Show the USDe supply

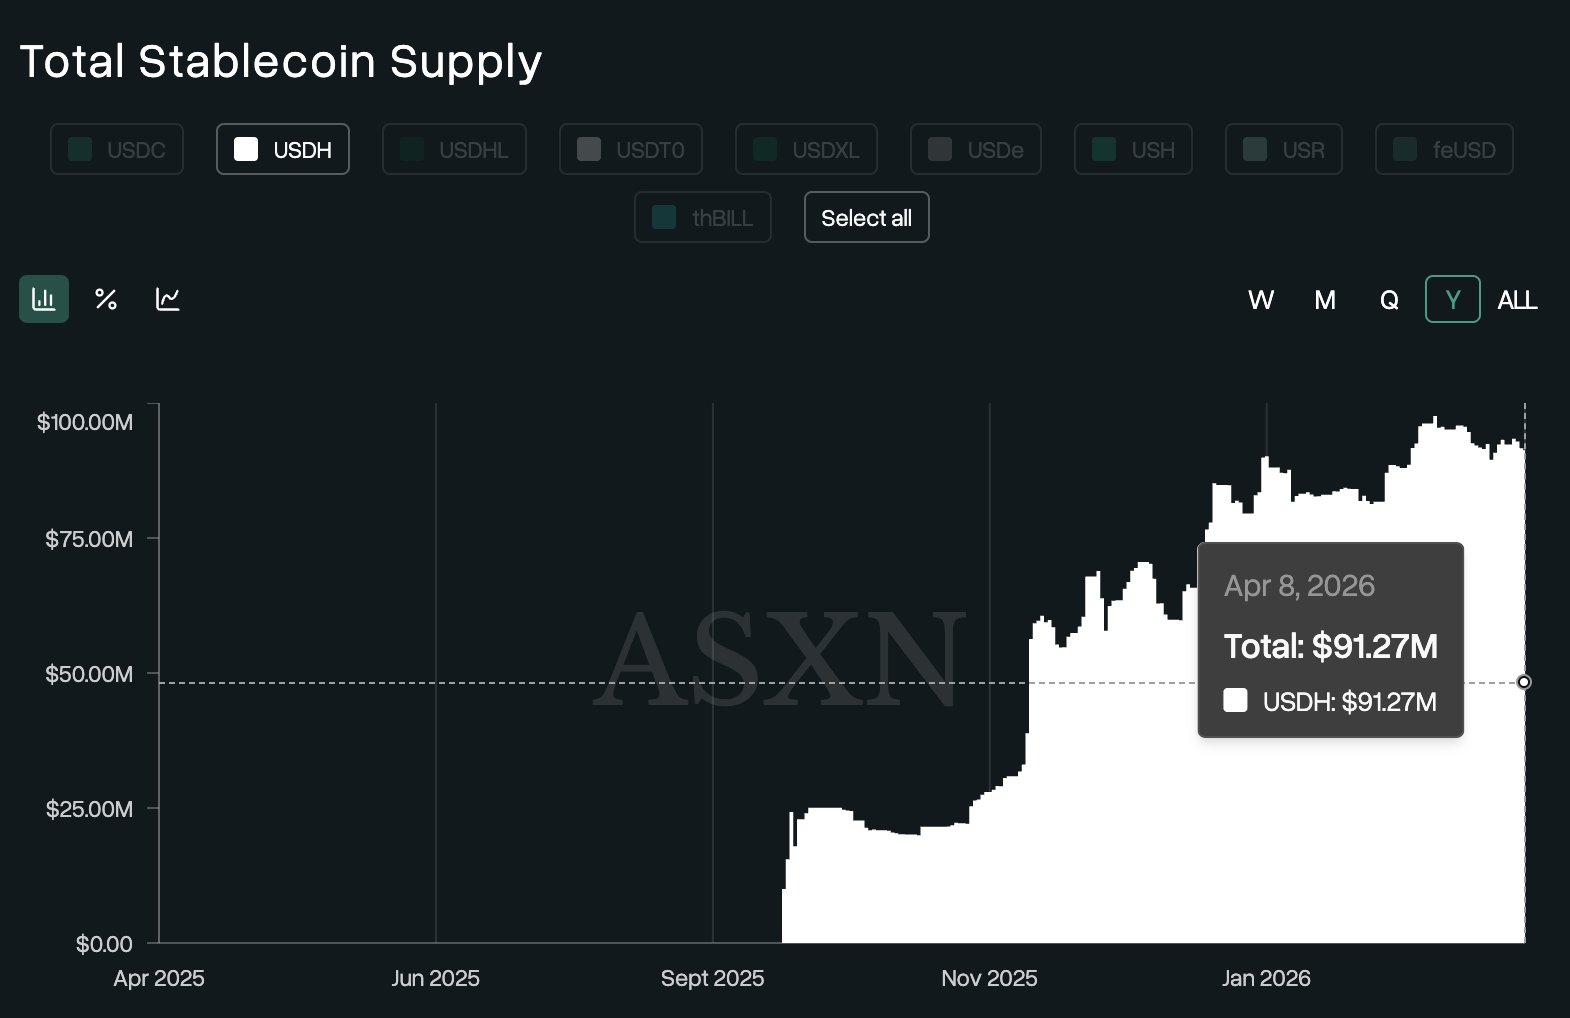976,150
